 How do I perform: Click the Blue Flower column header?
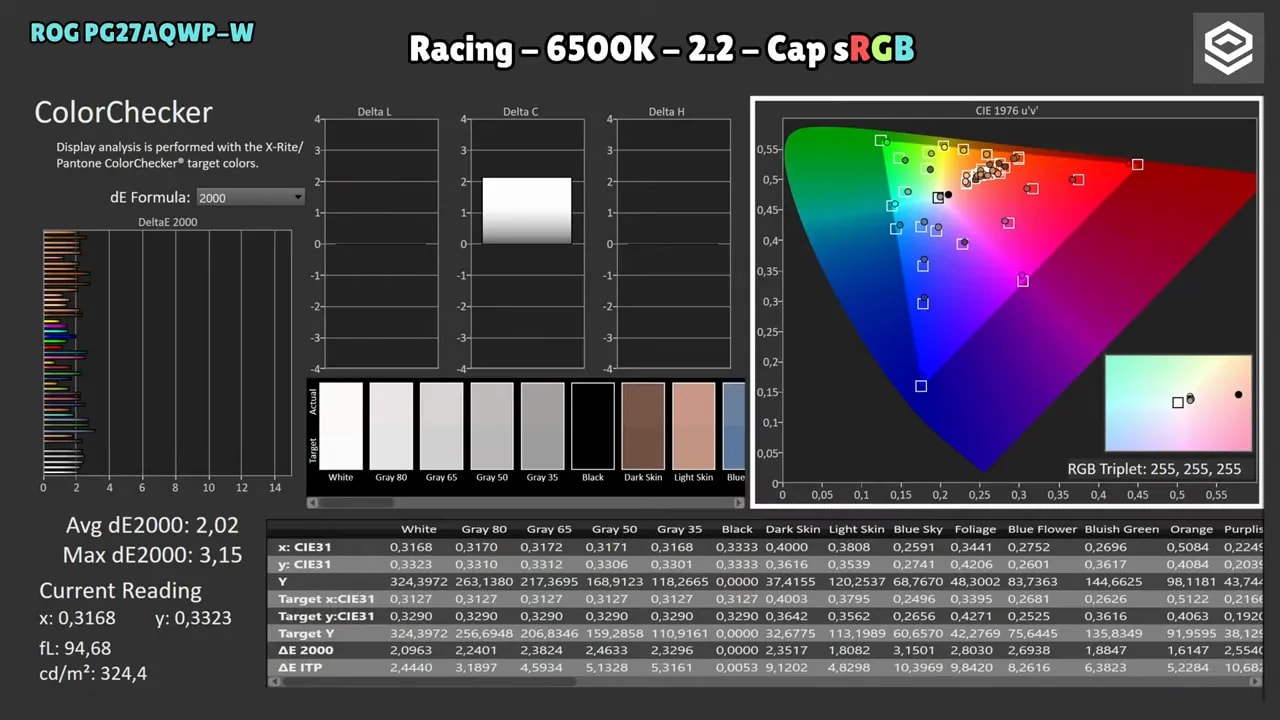click(x=1042, y=529)
